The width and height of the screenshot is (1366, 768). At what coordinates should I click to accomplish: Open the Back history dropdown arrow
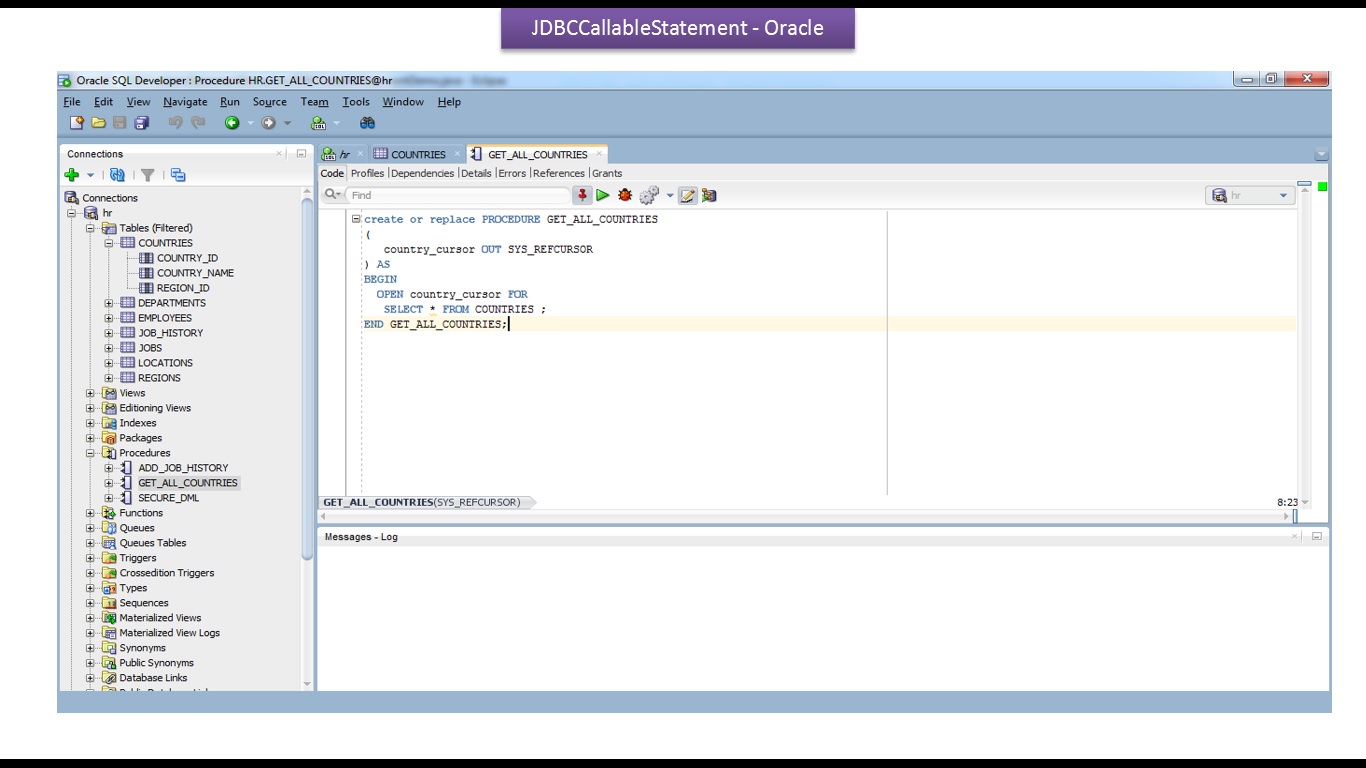point(250,123)
